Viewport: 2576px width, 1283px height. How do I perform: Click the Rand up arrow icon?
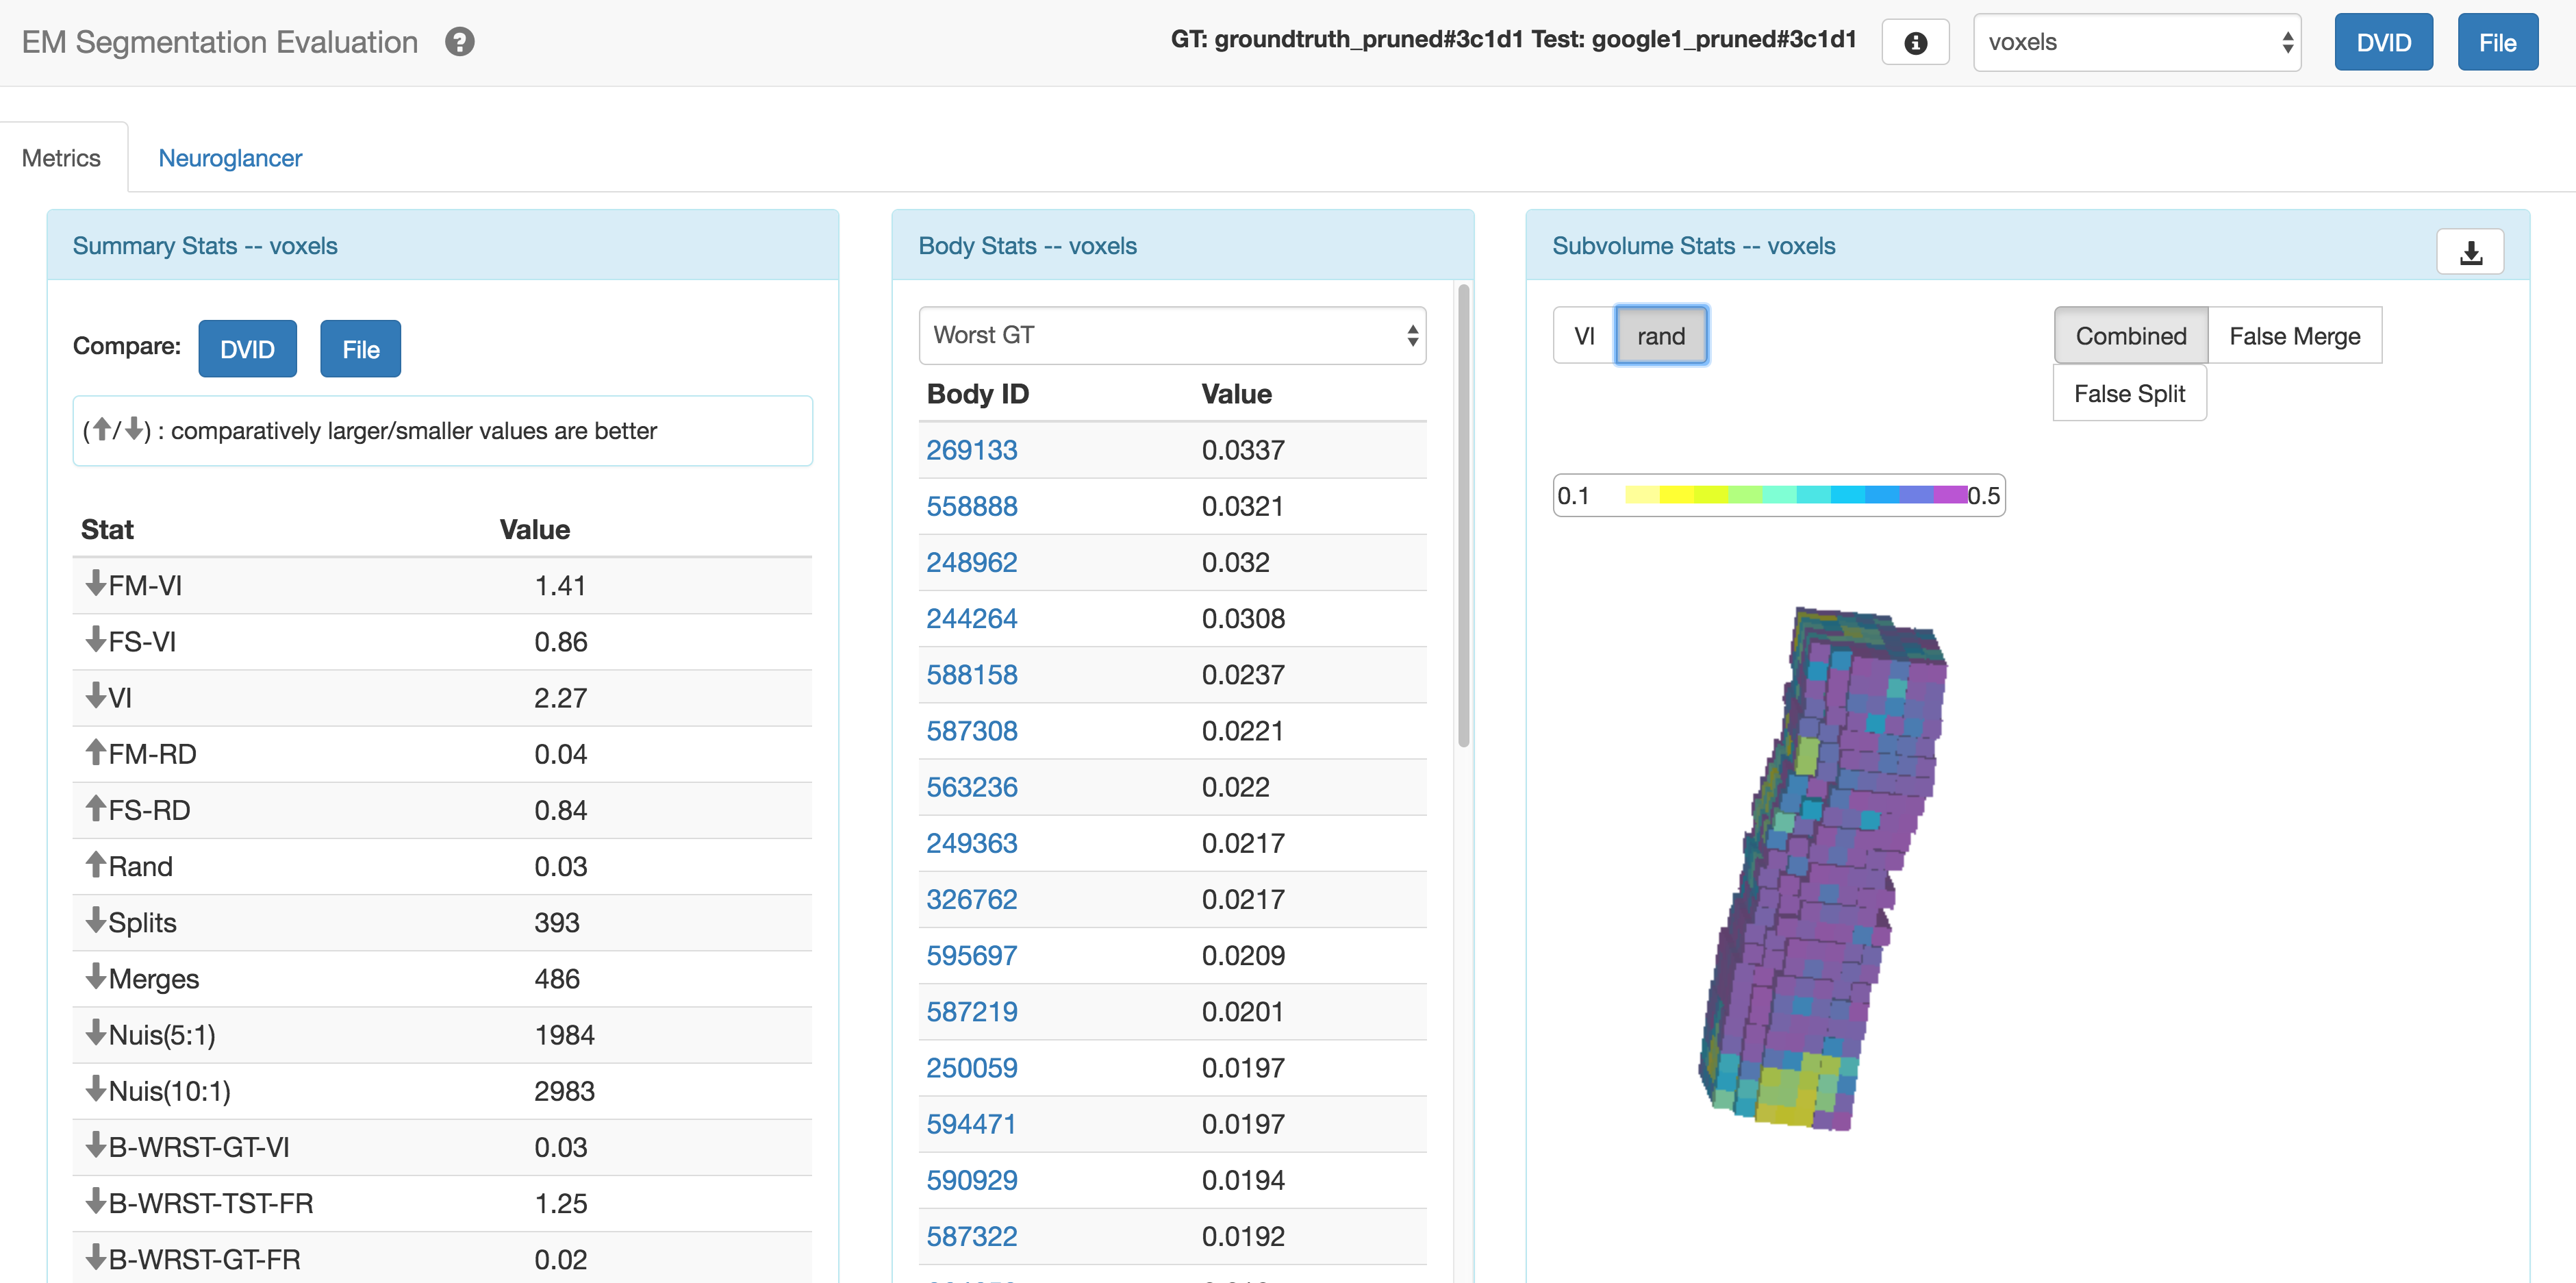[x=96, y=864]
